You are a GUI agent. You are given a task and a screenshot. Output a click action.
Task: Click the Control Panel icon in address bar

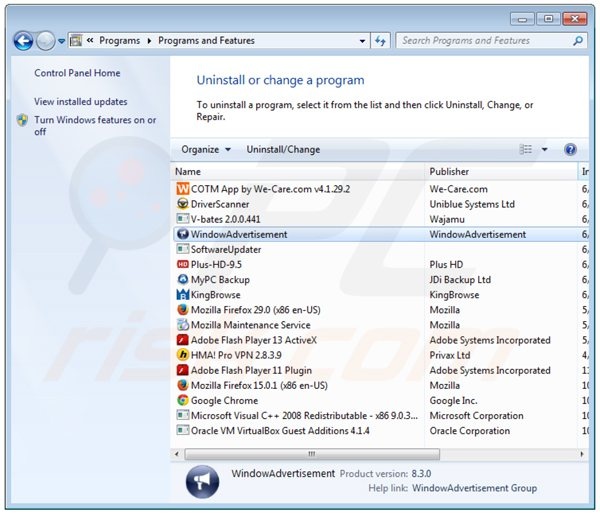[x=76, y=41]
